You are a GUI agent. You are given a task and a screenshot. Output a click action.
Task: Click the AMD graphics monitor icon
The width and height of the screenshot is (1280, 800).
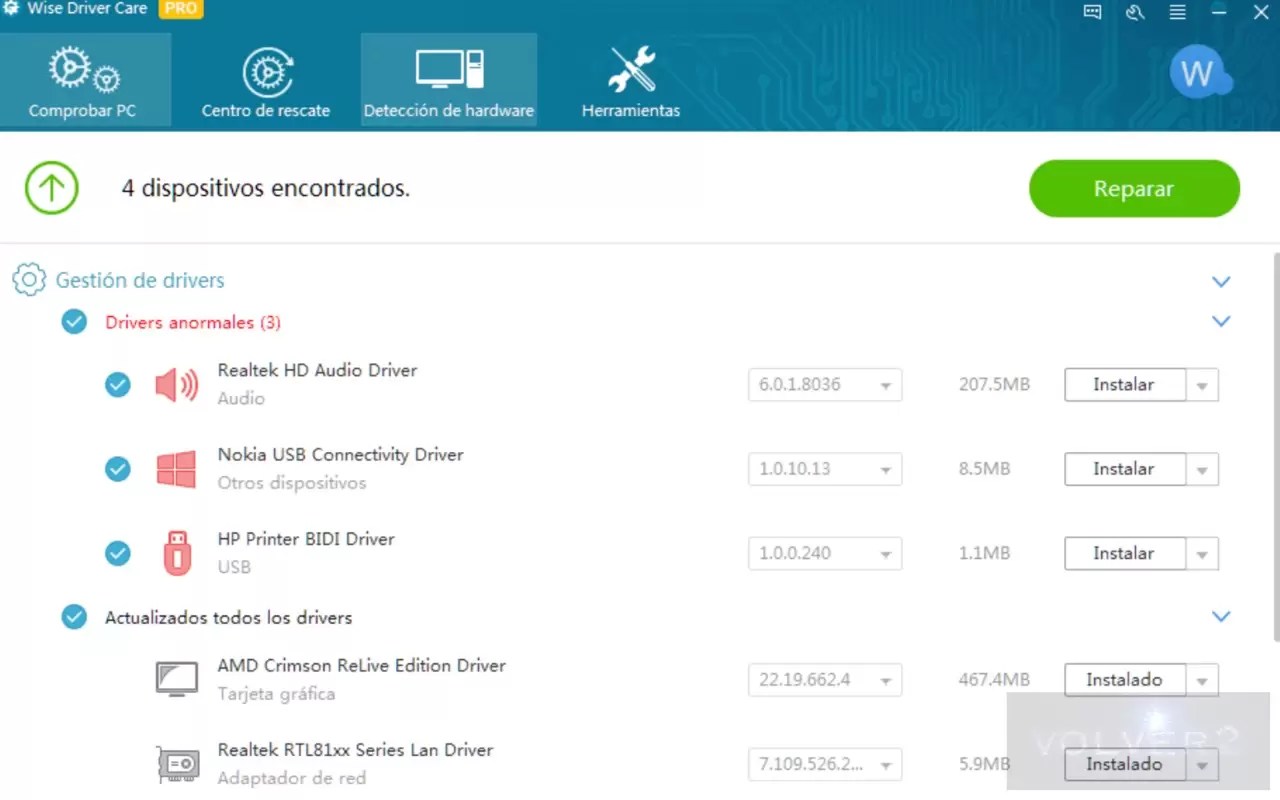pyautogui.click(x=177, y=679)
